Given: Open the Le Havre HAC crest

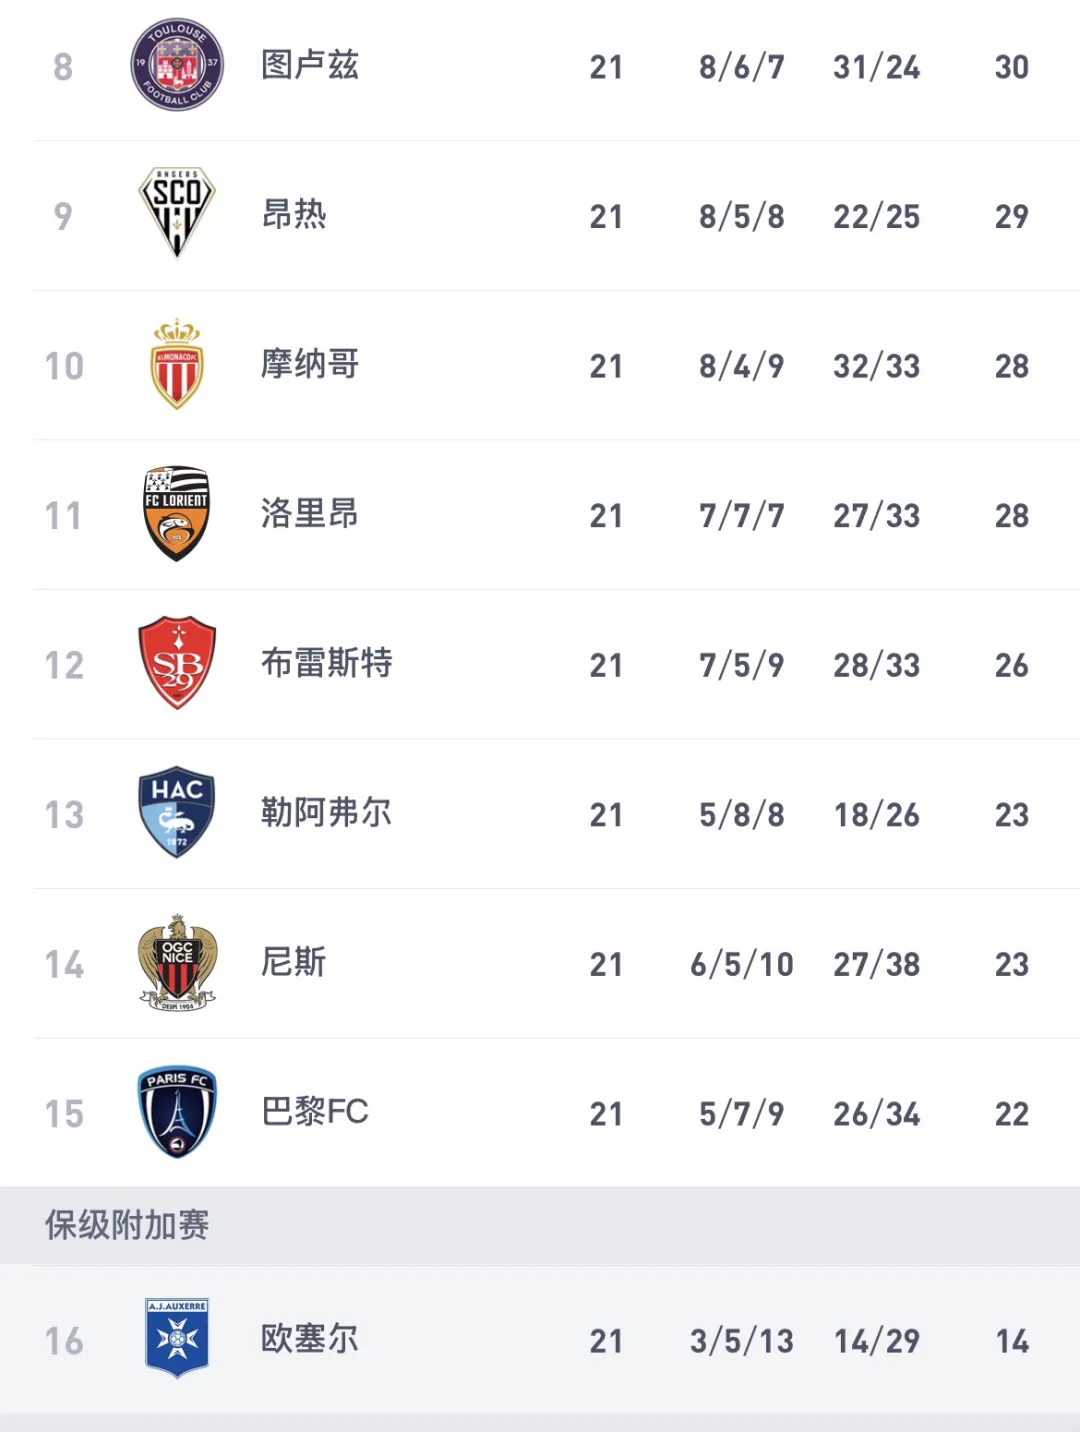Looking at the screenshot, I should click(177, 813).
